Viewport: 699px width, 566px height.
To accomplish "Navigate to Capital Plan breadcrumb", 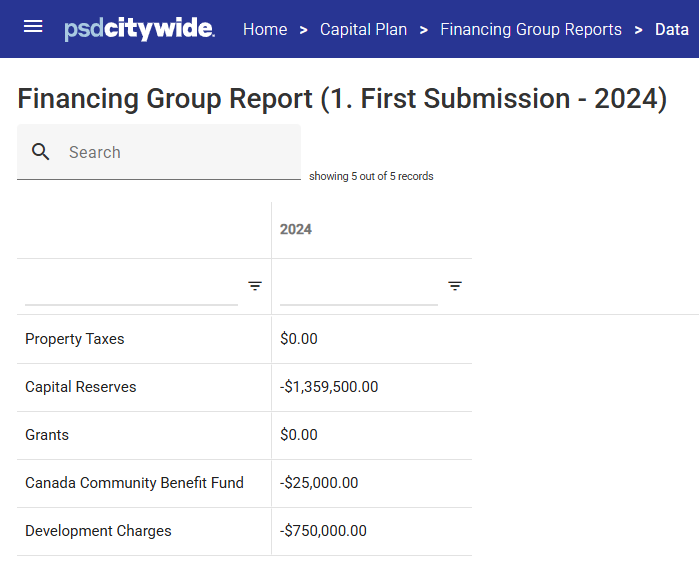I will 363,29.
